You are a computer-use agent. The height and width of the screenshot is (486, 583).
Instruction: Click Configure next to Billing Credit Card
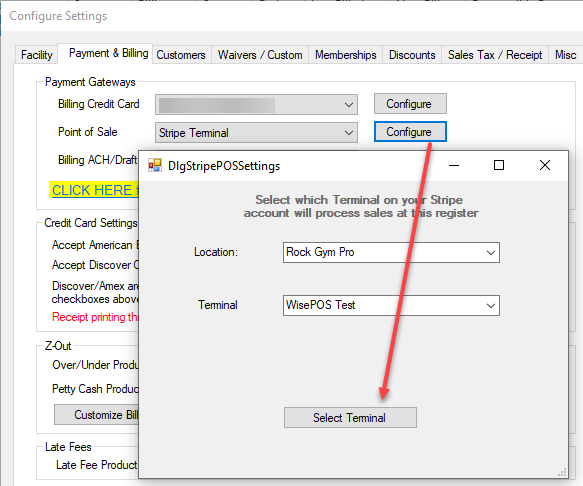tap(410, 104)
